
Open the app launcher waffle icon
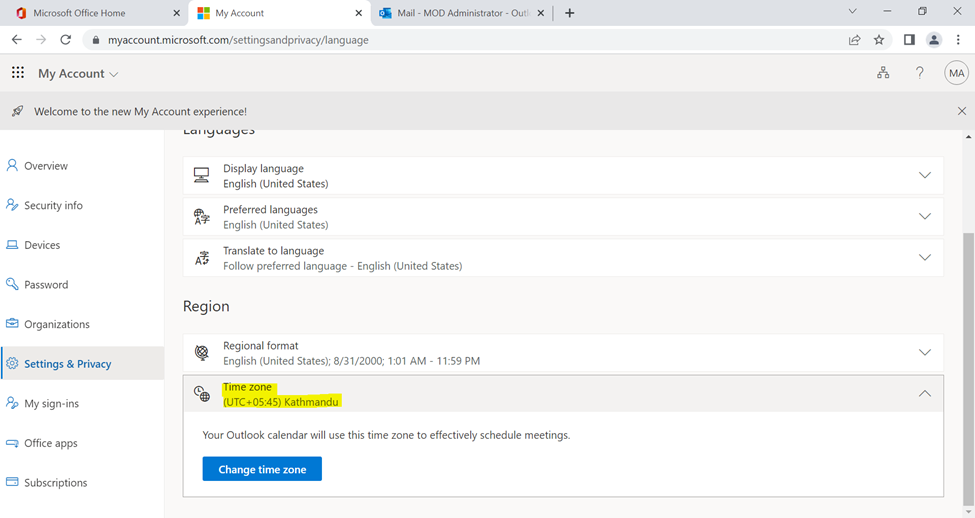[x=18, y=73]
